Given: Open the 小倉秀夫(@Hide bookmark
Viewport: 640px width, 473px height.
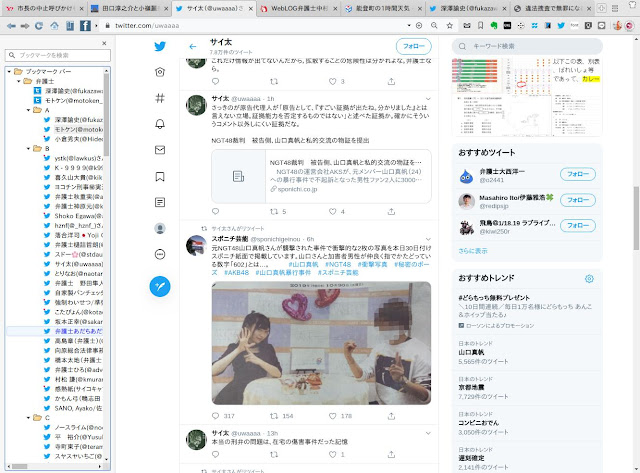Looking at the screenshot, I should [x=74, y=139].
